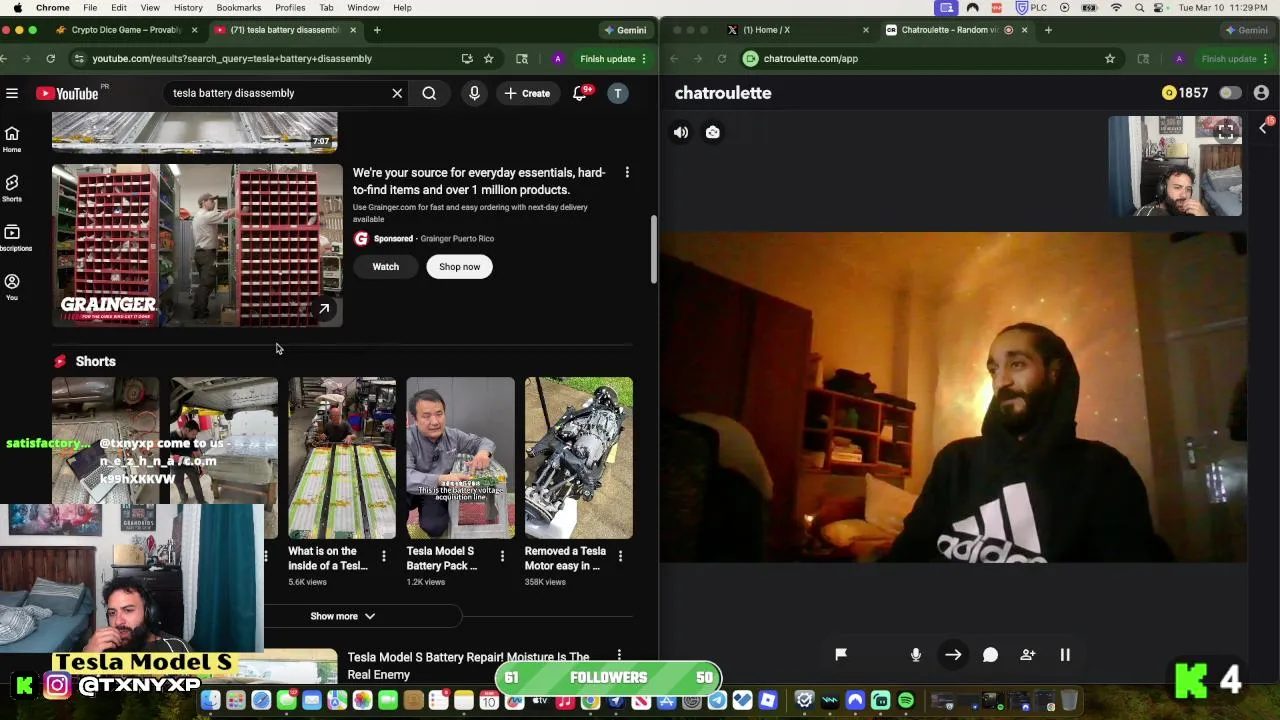Image resolution: width=1280 pixels, height=720 pixels.
Task: Click the YouTube results page scrollbar
Action: click(654, 250)
